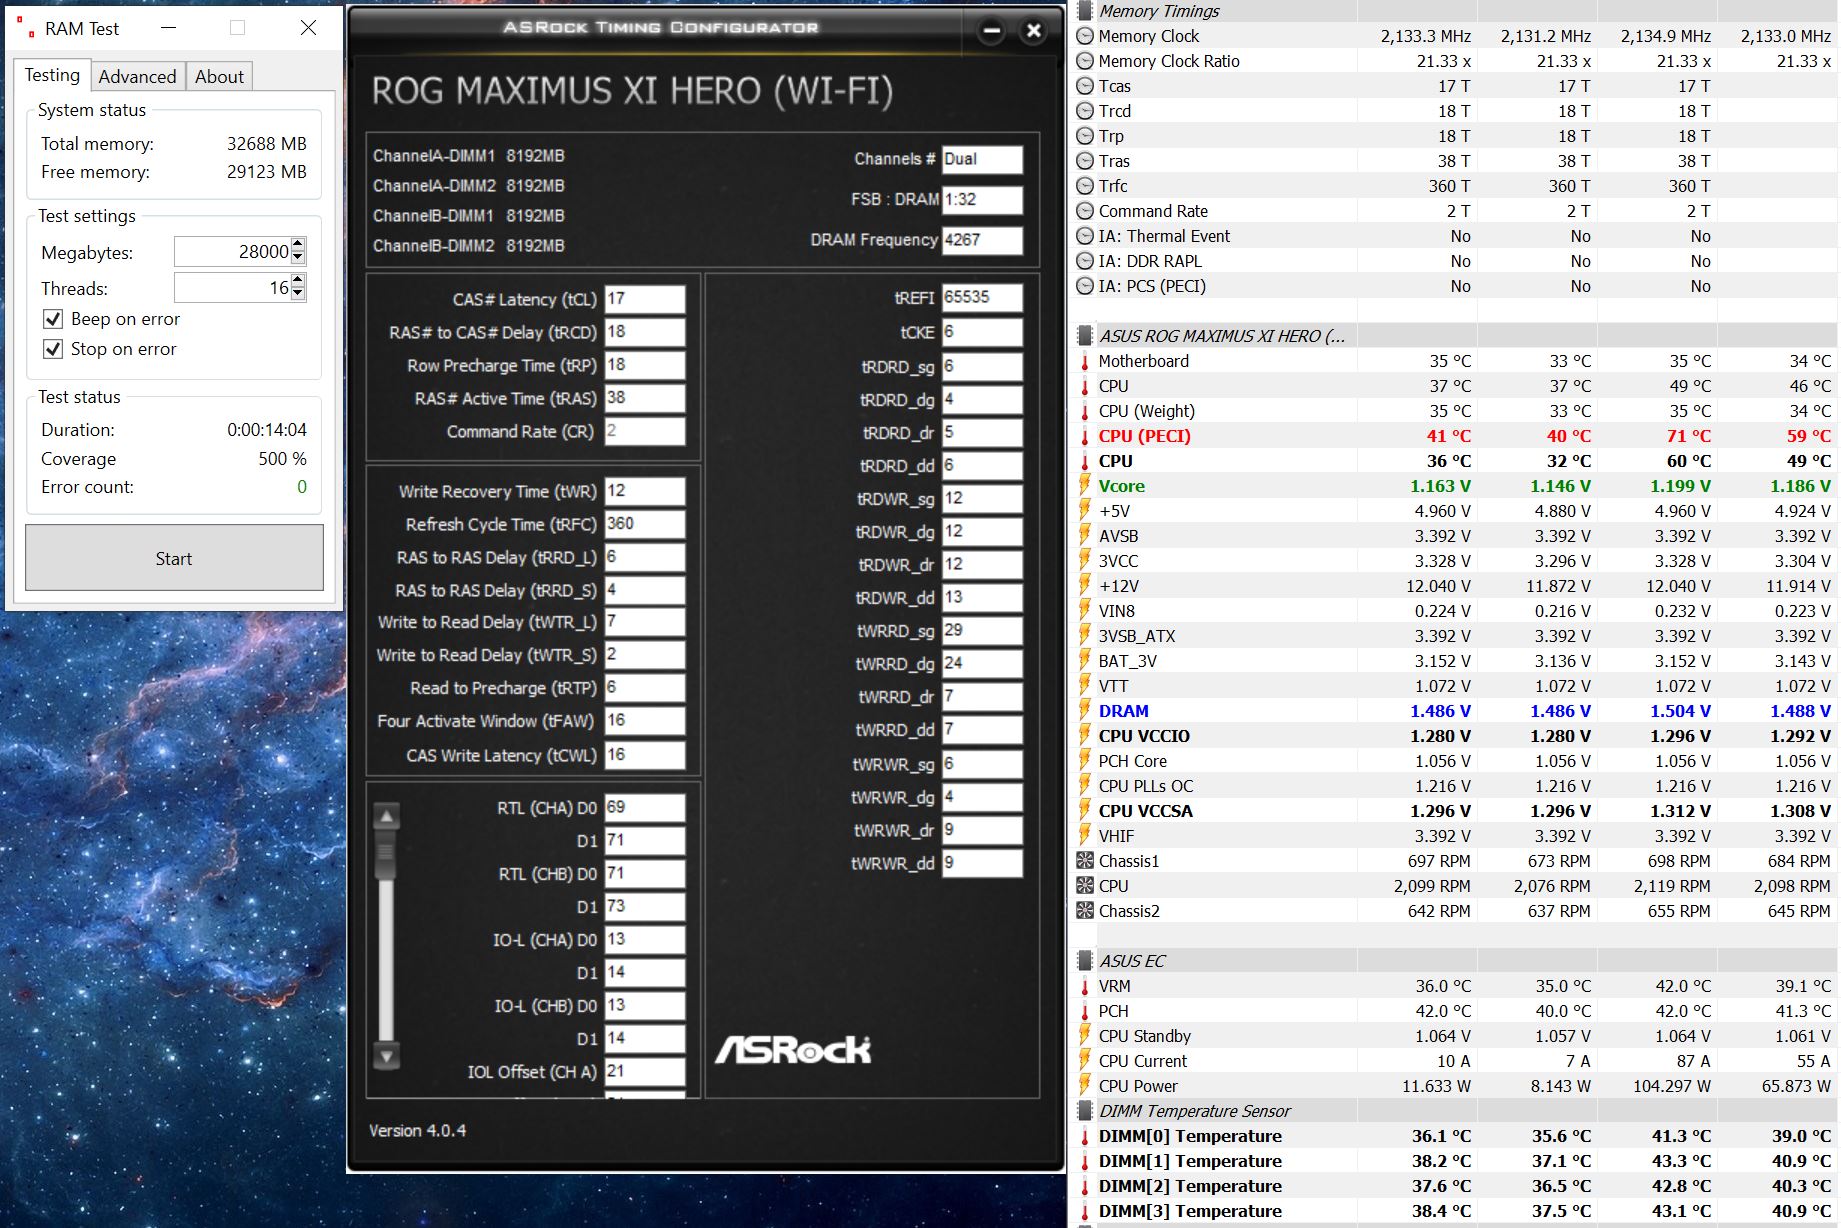Click the IA: Thermal Event icon
Image resolution: width=1841 pixels, height=1228 pixels.
point(1084,236)
